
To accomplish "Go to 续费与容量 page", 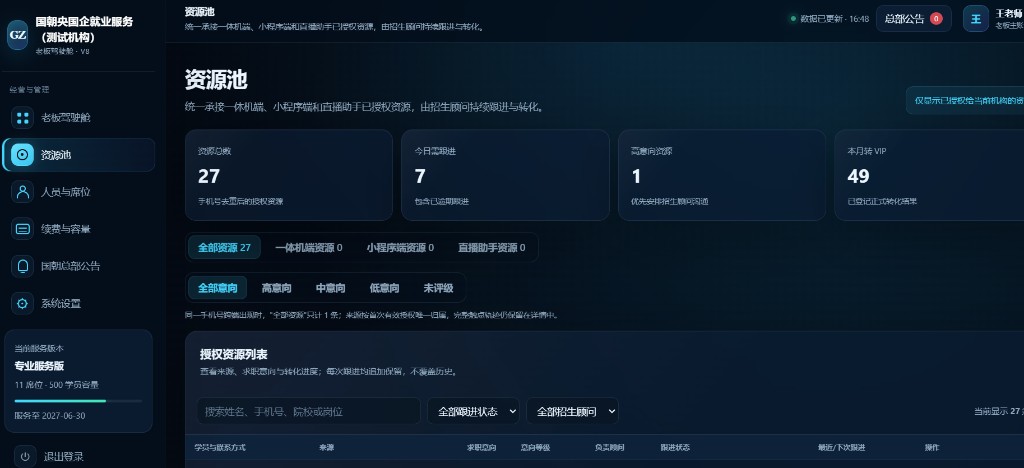I will tap(79, 229).
